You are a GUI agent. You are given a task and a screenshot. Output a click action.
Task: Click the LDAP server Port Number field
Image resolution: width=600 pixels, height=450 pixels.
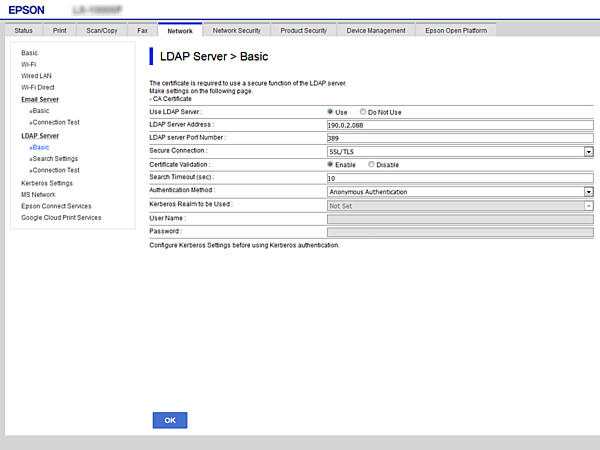[460, 138]
